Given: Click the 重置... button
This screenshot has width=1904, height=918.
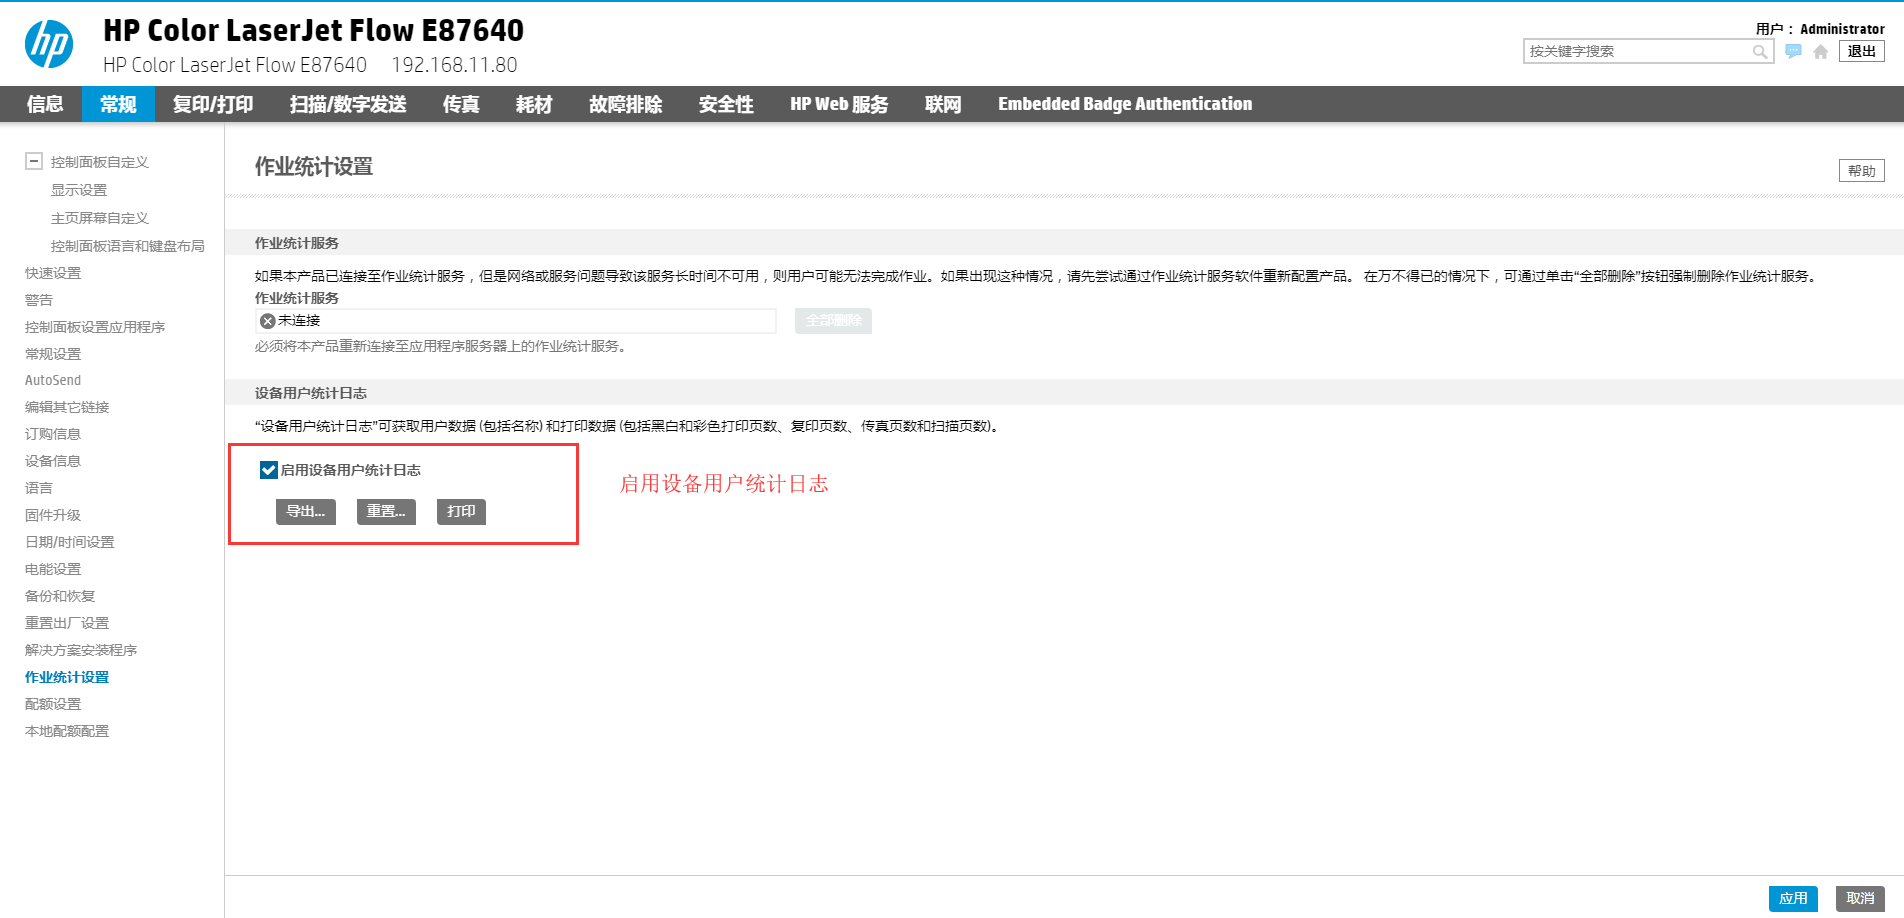Looking at the screenshot, I should point(386,511).
